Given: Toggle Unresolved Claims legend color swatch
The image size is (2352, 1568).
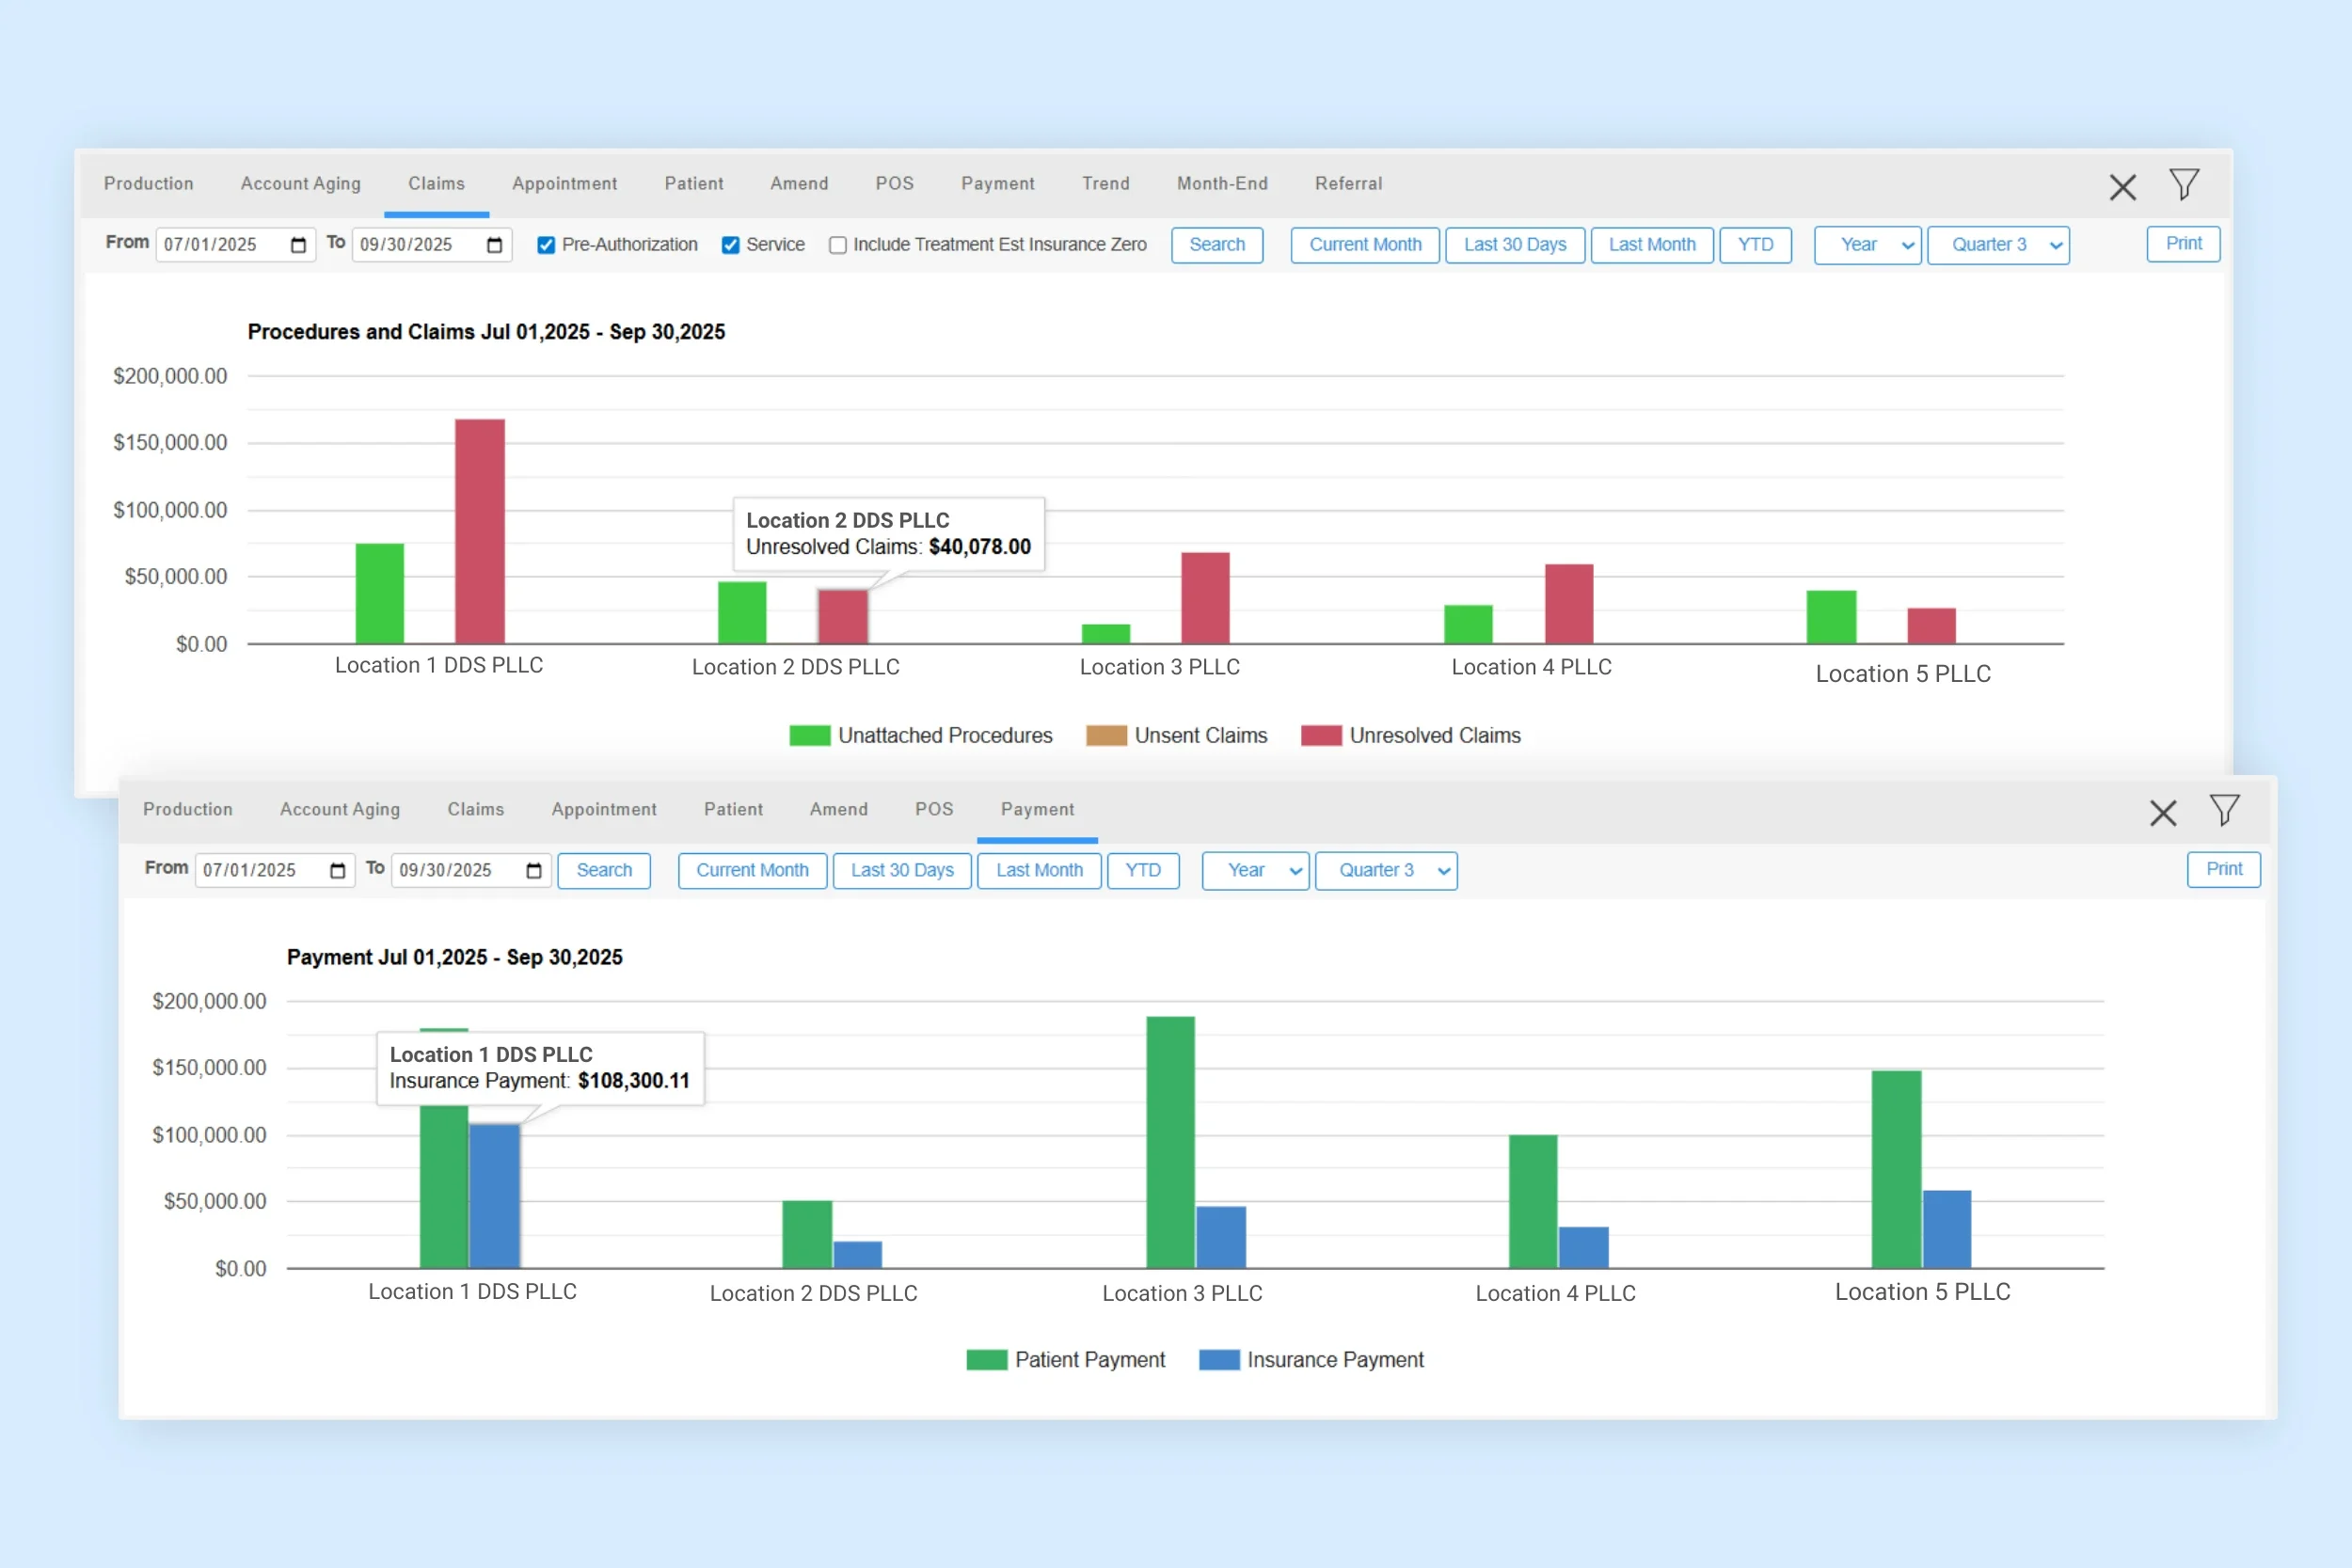Looking at the screenshot, I should (x=1320, y=736).
